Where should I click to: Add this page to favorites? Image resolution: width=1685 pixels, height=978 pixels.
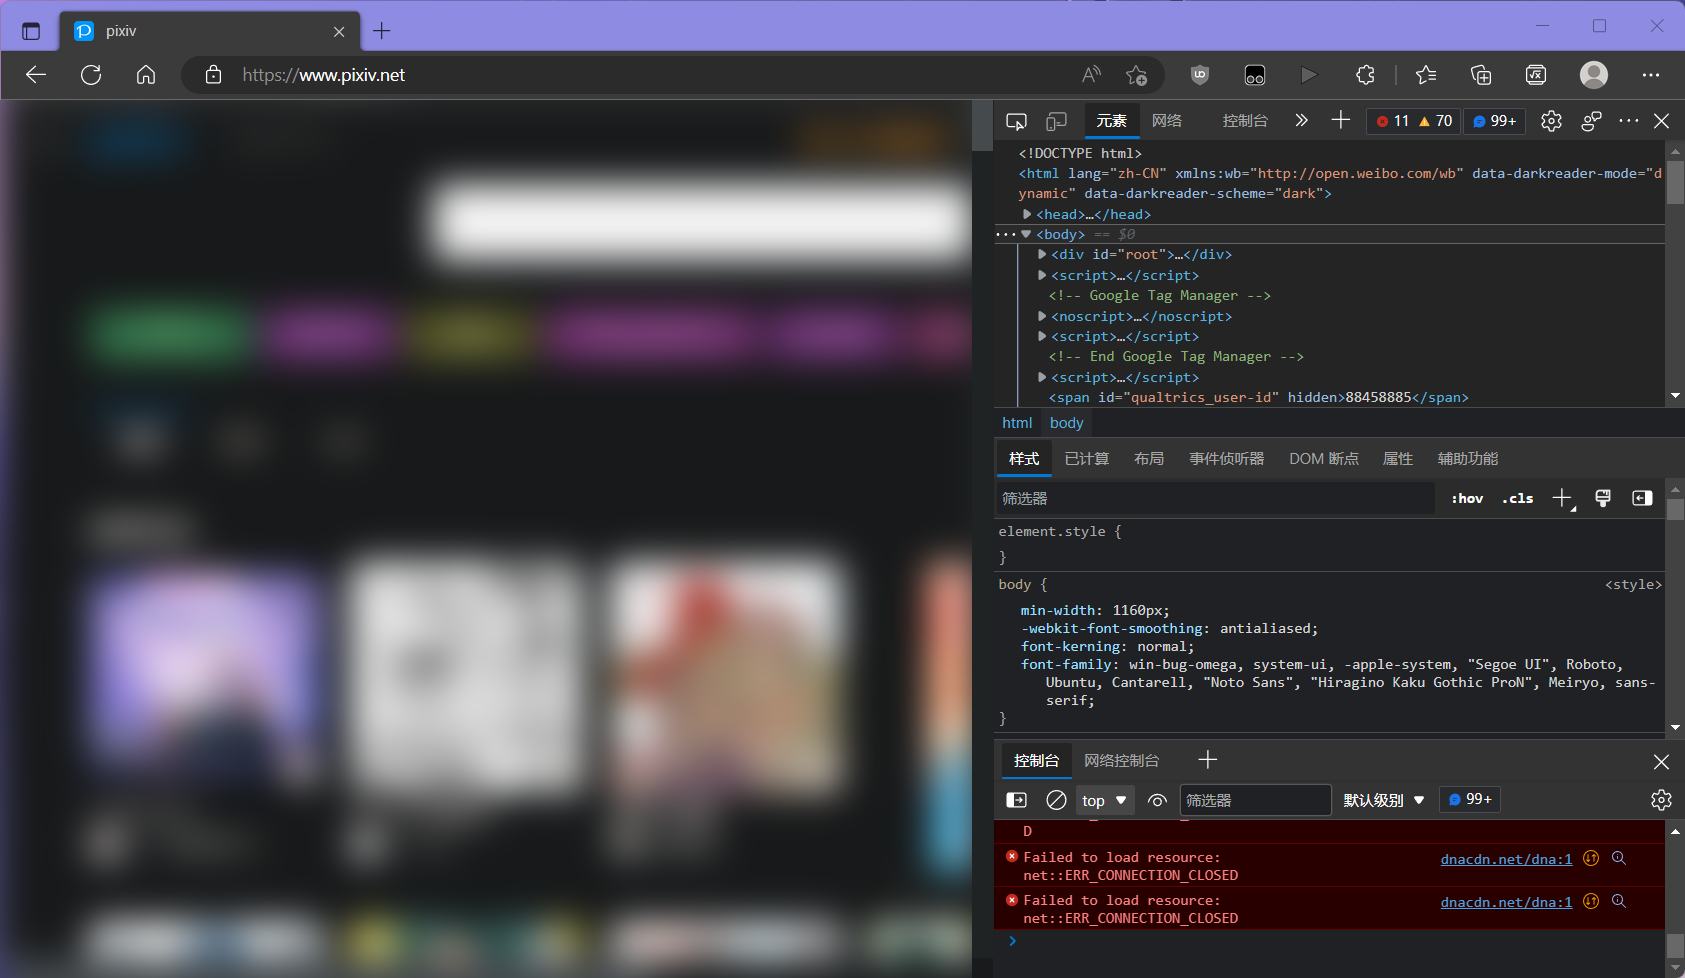tap(1137, 75)
